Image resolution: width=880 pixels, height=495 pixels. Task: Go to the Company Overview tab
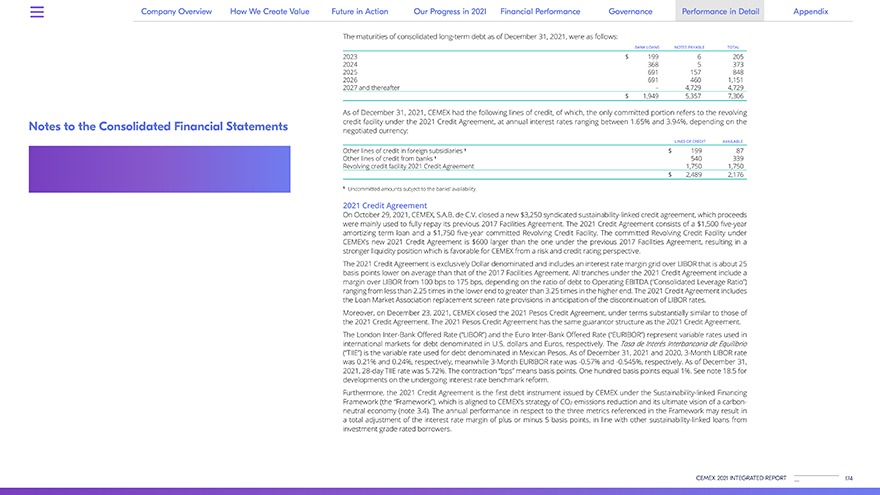coord(176,12)
